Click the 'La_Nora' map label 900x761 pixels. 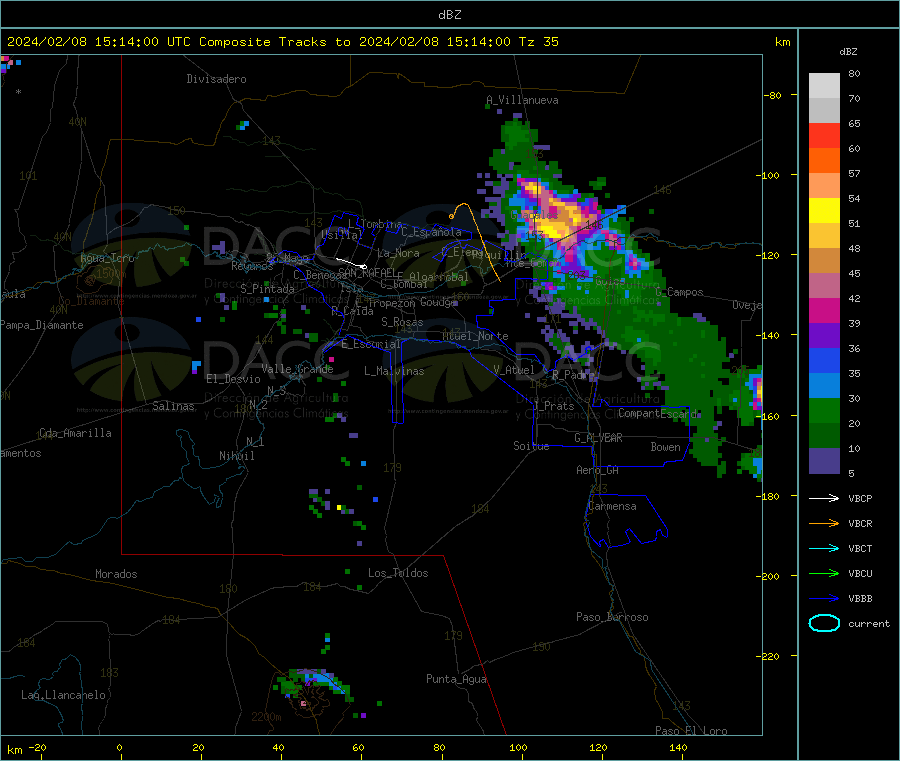[398, 253]
